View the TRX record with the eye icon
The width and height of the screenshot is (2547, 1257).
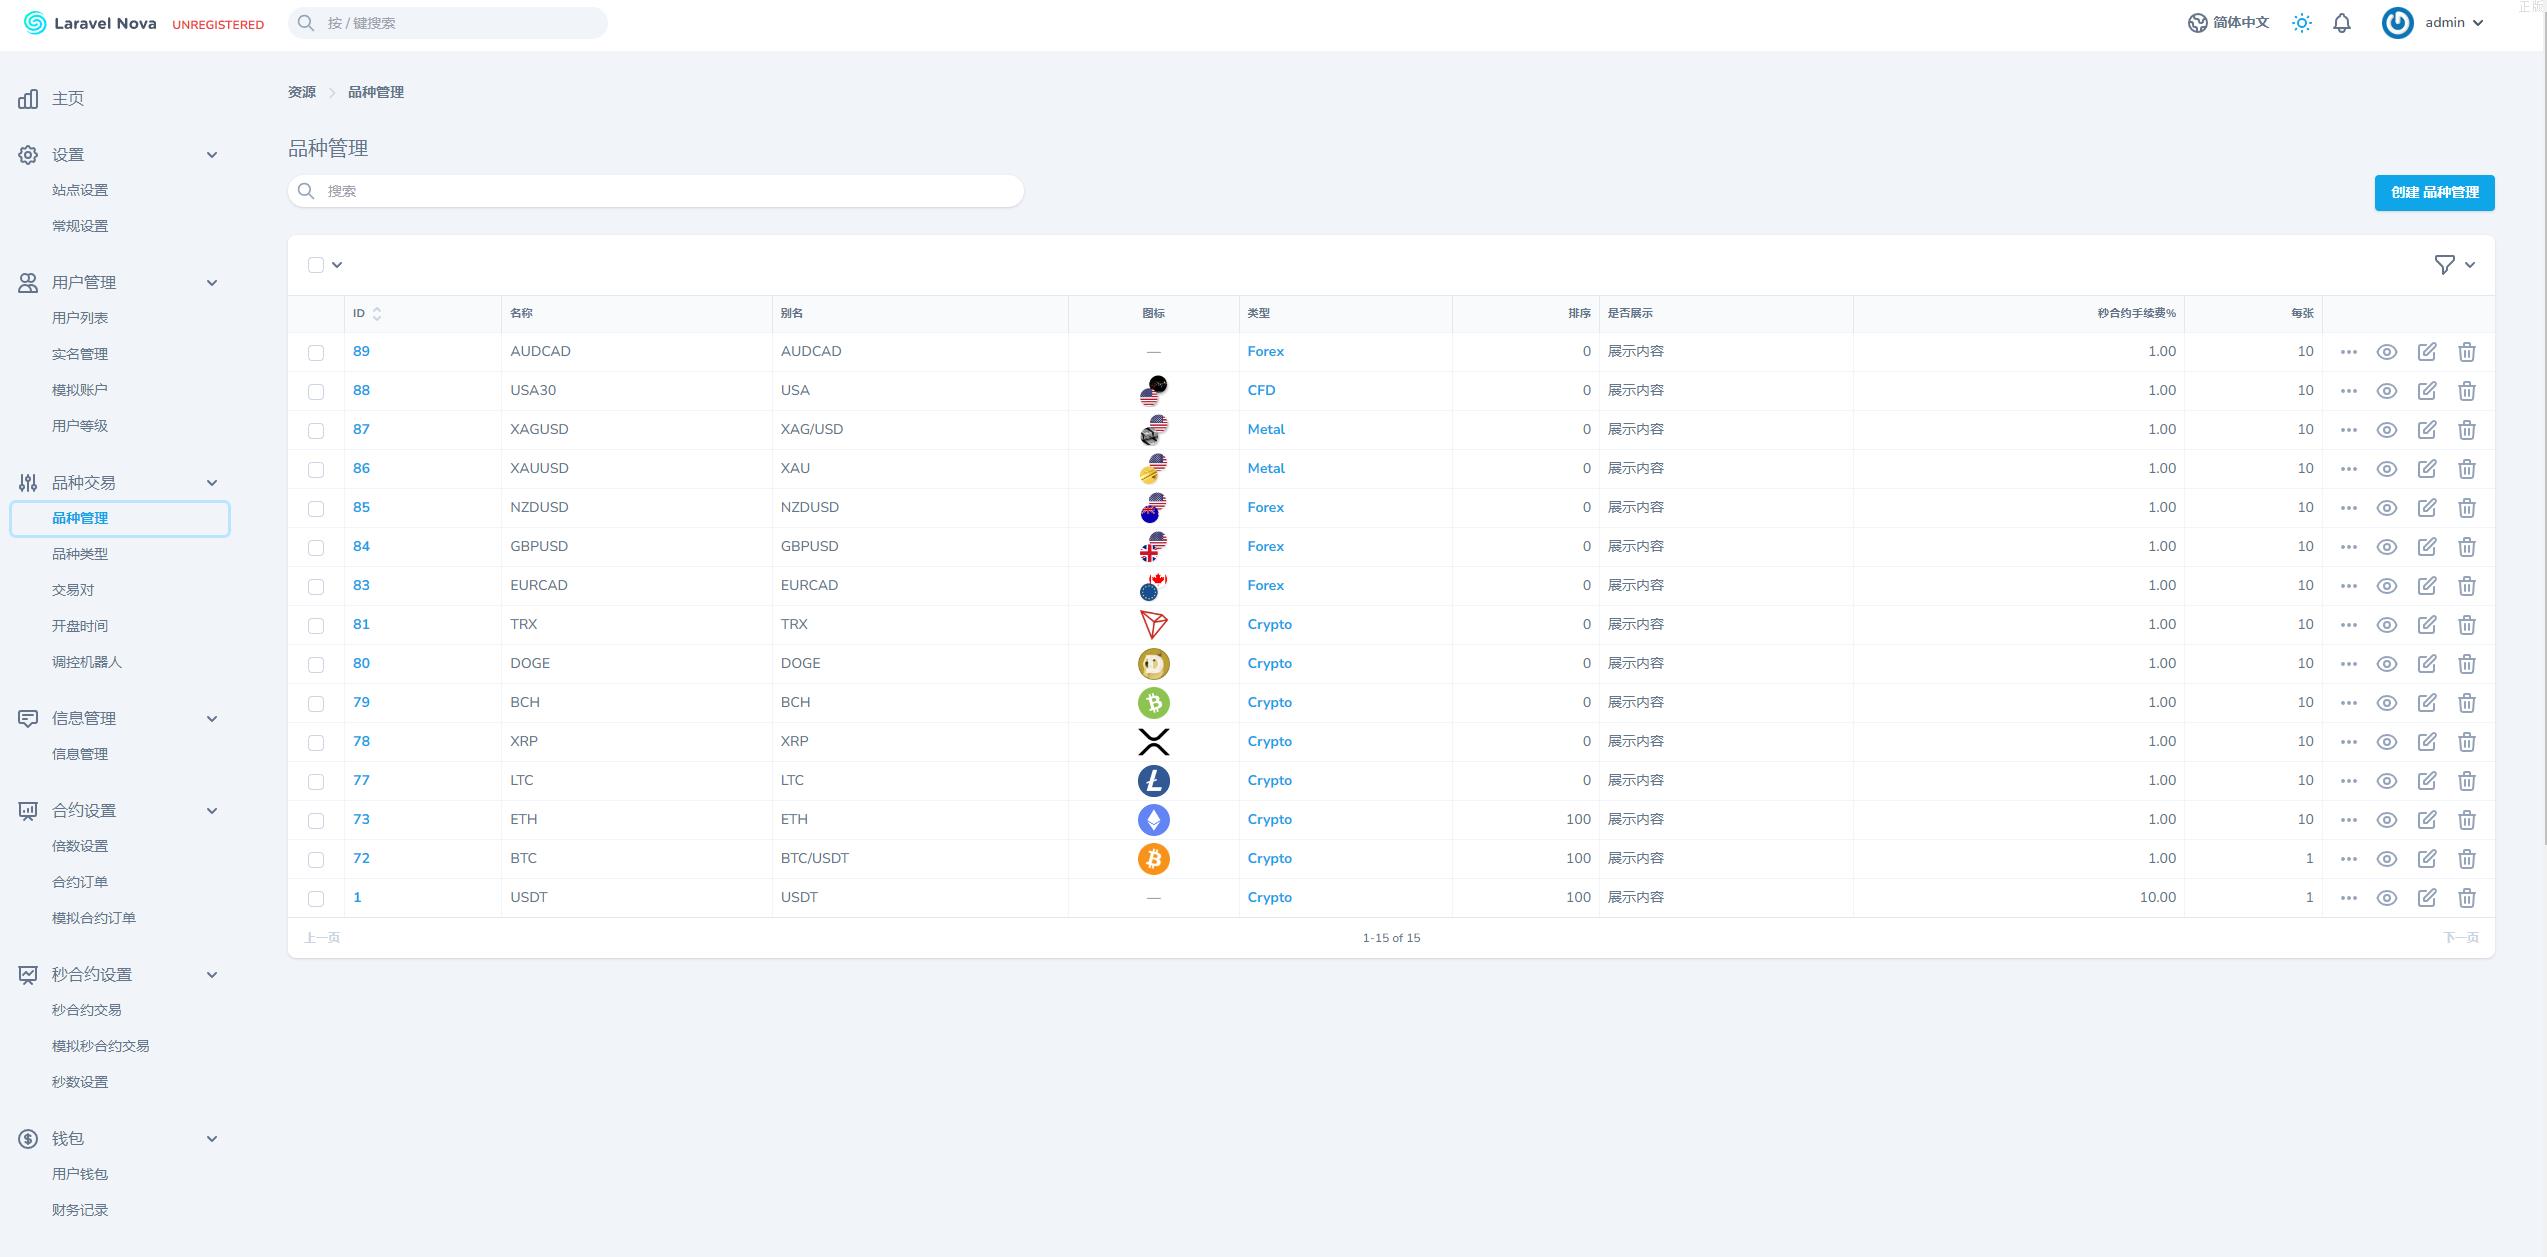(x=2387, y=625)
